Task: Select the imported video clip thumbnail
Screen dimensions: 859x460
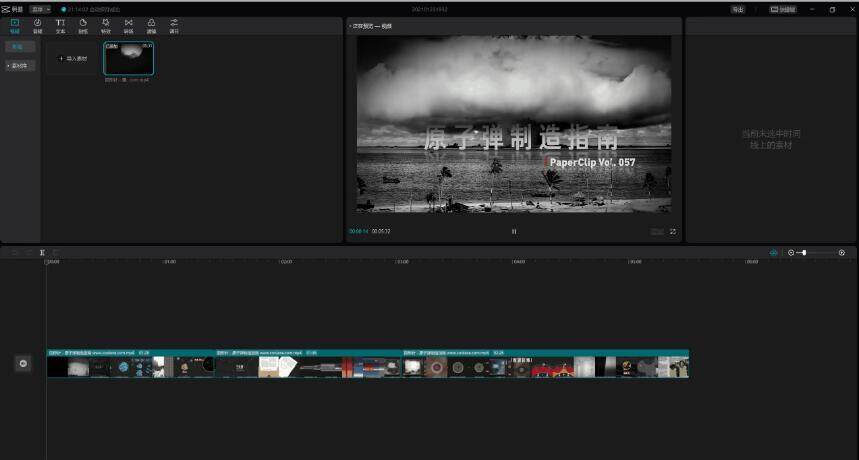Action: (x=129, y=58)
